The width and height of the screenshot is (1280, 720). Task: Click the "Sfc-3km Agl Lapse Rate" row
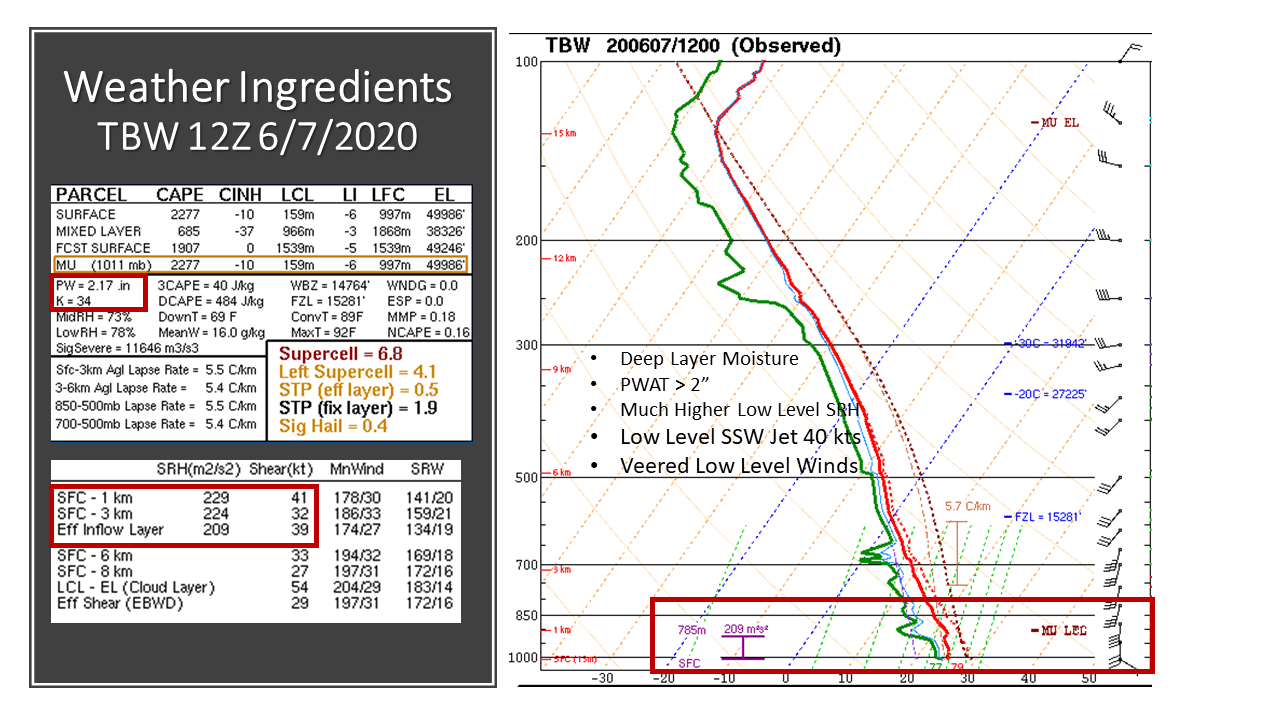pyautogui.click(x=157, y=370)
